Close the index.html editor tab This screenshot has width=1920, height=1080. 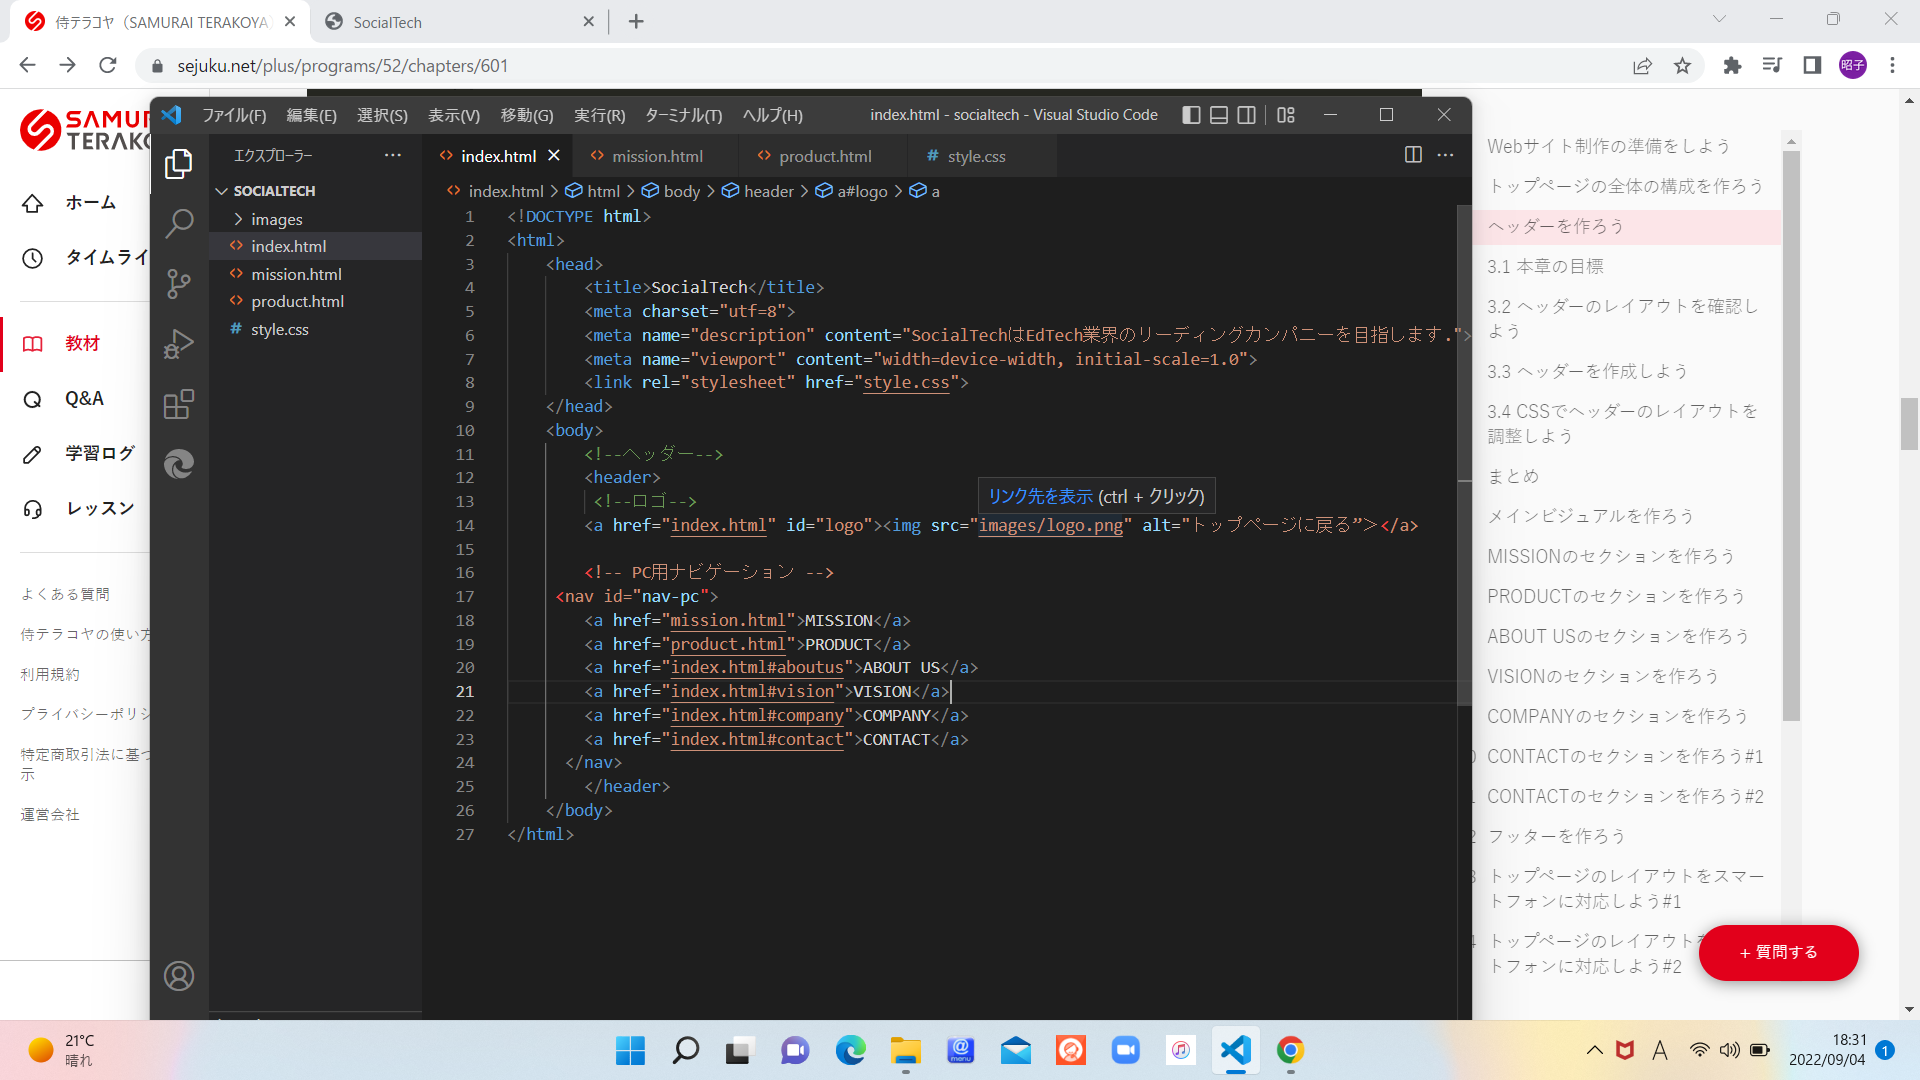554,156
